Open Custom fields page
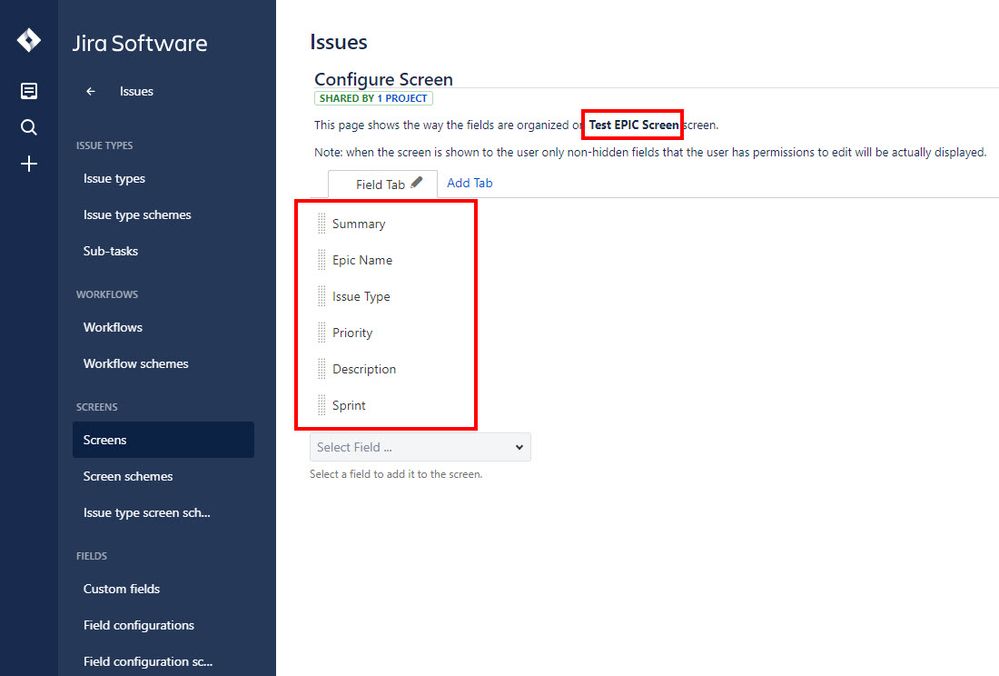The height and width of the screenshot is (676, 999). (x=121, y=589)
